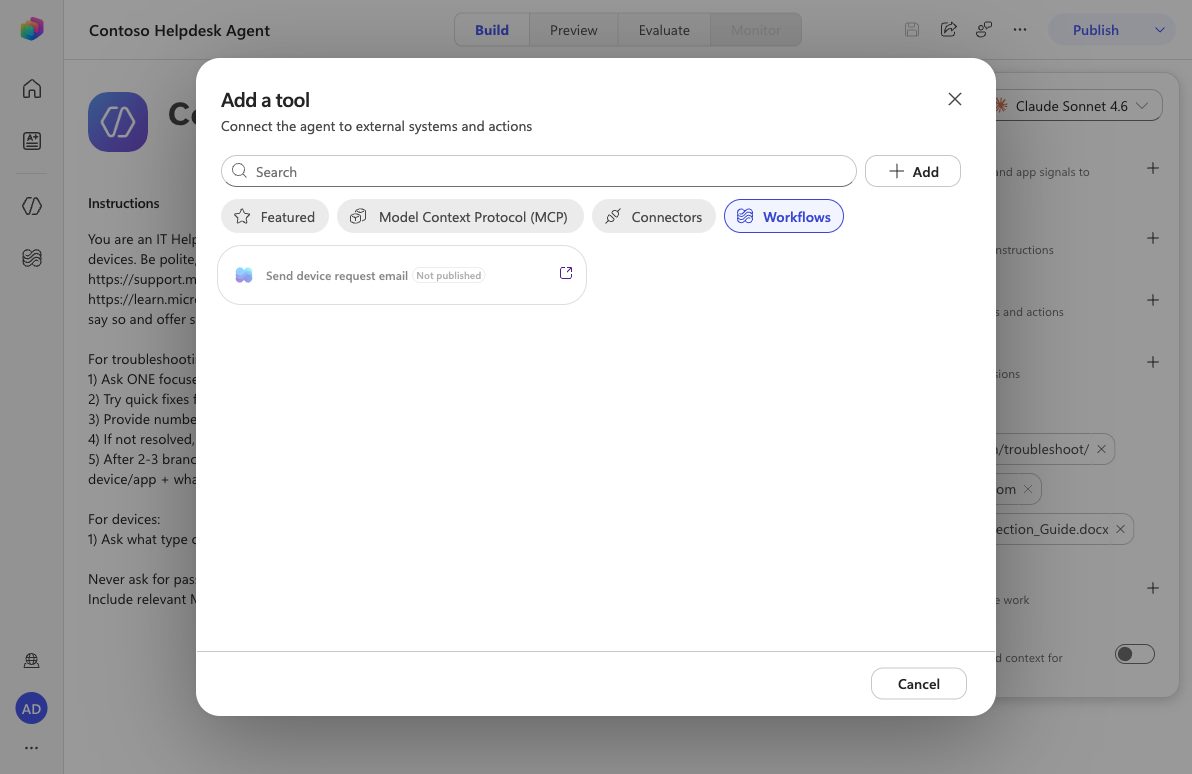Select the Connectors filter chip
The height and width of the screenshot is (774, 1192).
653,217
